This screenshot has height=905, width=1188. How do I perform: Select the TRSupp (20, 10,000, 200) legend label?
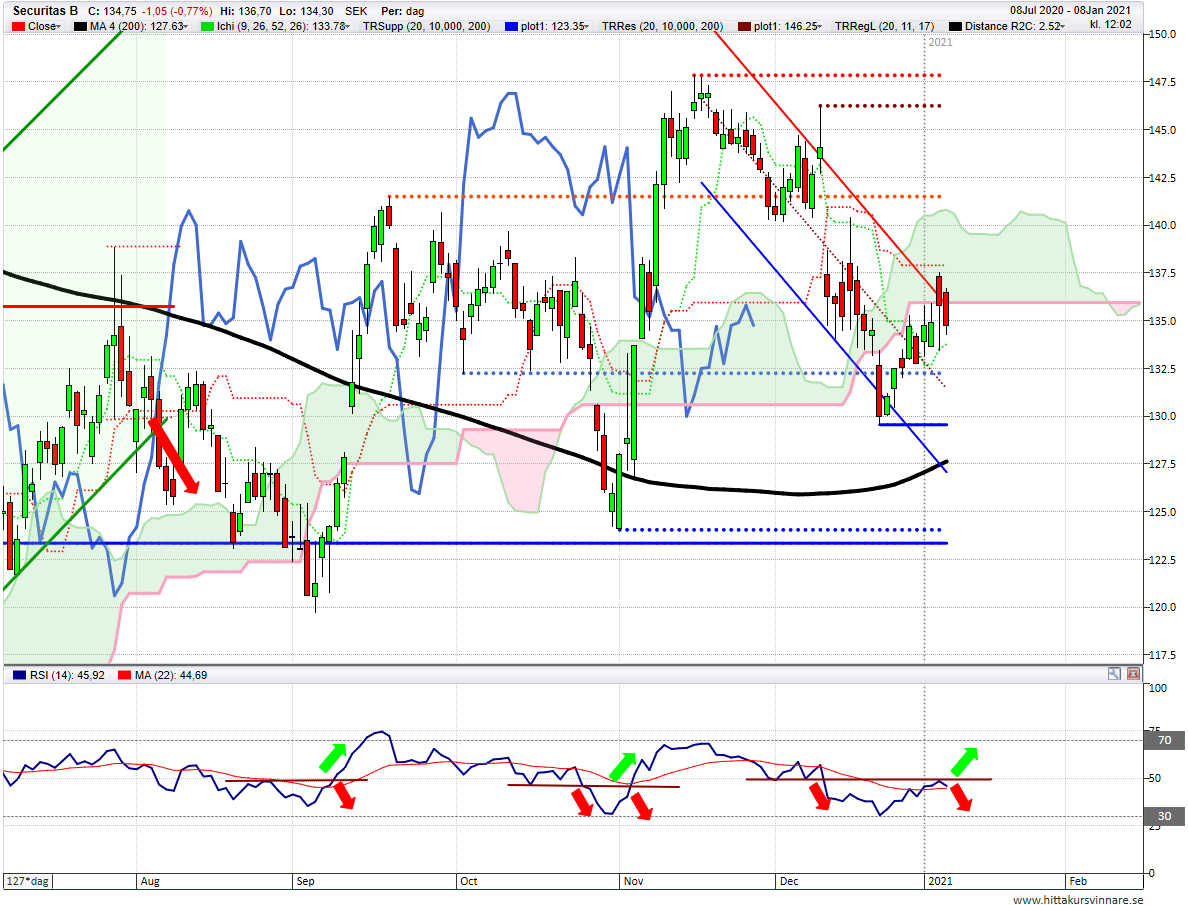[x=427, y=27]
